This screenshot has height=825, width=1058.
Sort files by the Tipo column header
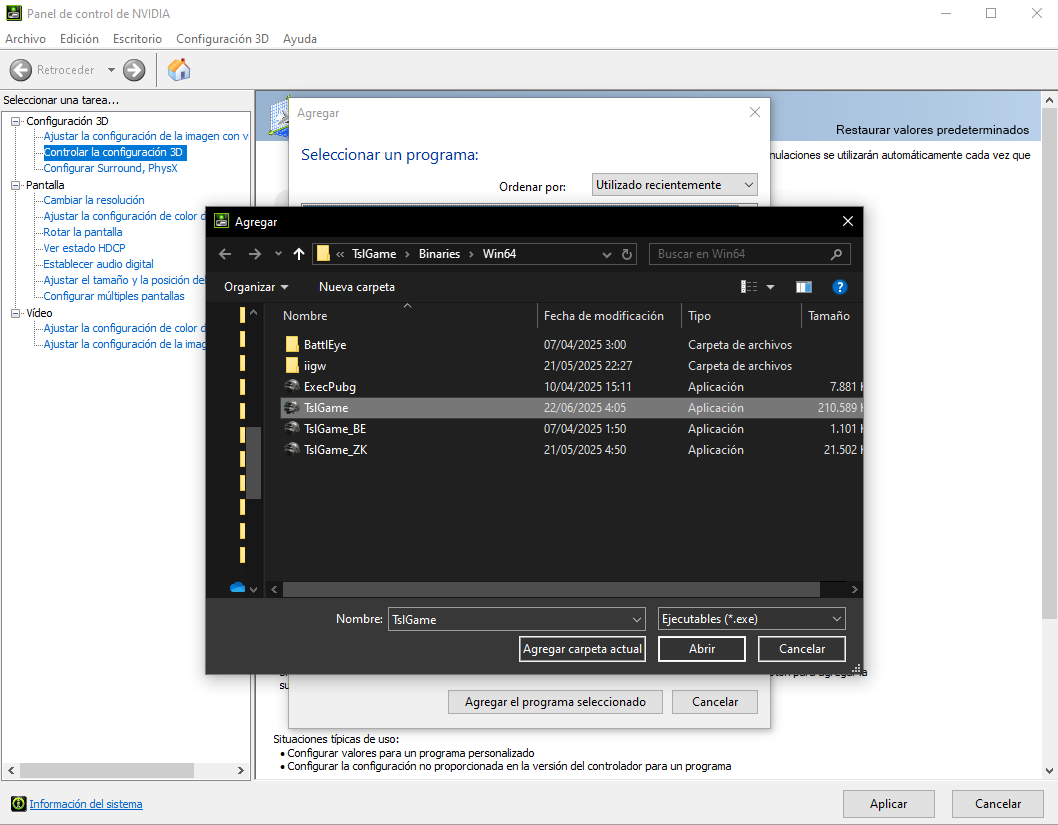[x=741, y=316]
